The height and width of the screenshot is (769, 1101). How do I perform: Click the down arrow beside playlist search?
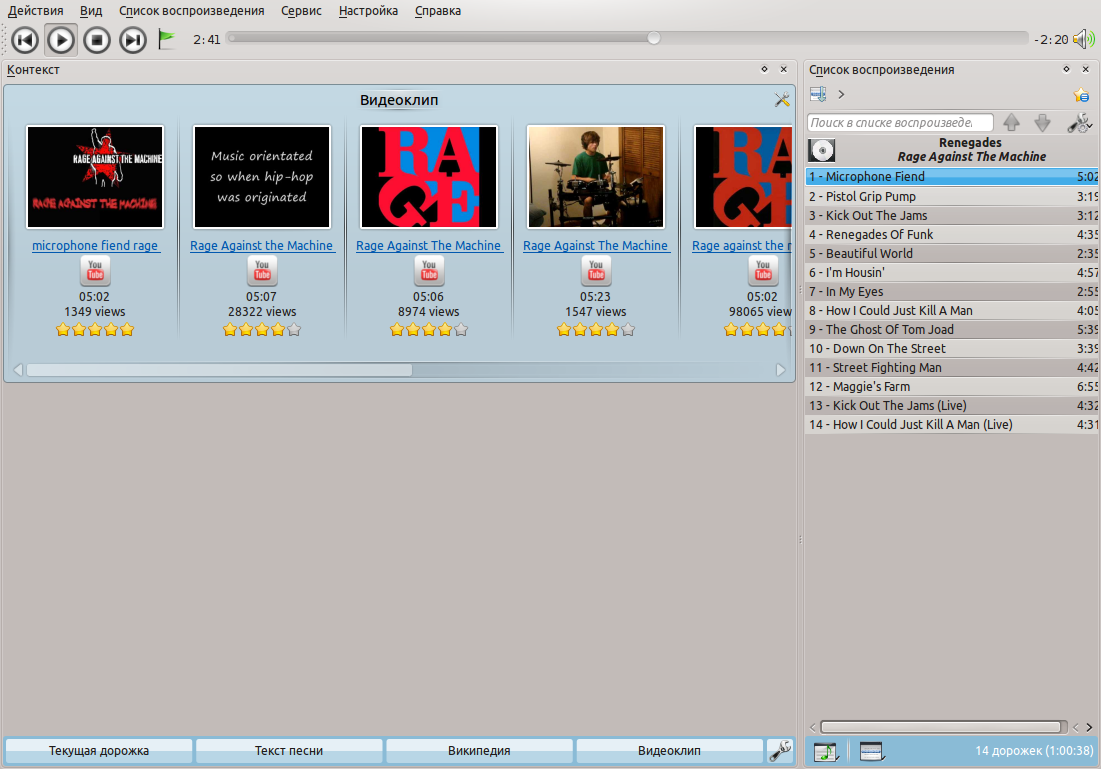(x=1043, y=123)
